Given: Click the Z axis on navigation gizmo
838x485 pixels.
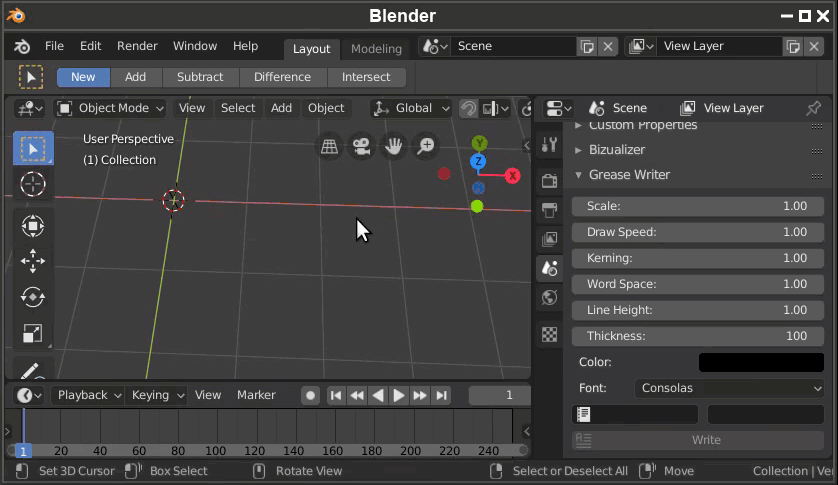Looking at the screenshot, I should (x=478, y=161).
